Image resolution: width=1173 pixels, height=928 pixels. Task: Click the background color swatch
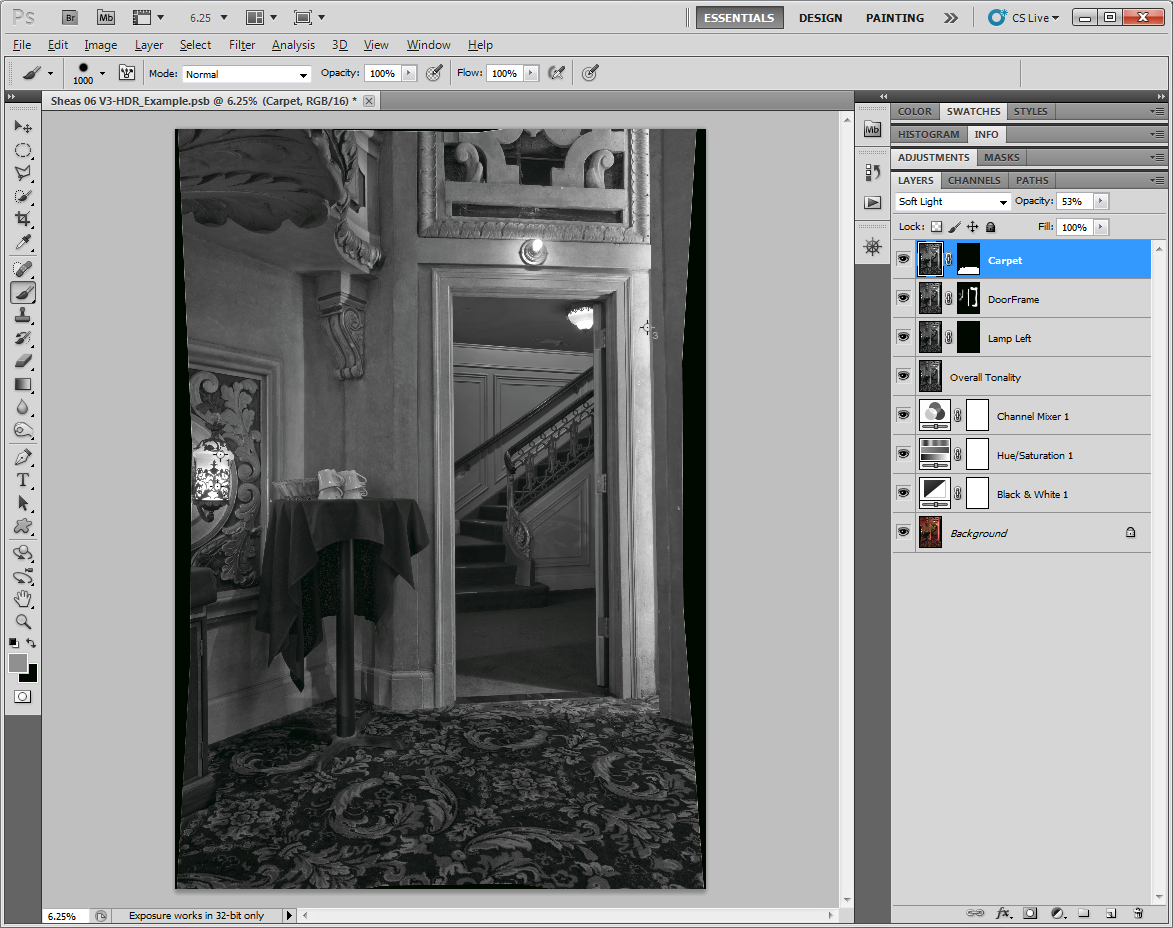[x=31, y=675]
